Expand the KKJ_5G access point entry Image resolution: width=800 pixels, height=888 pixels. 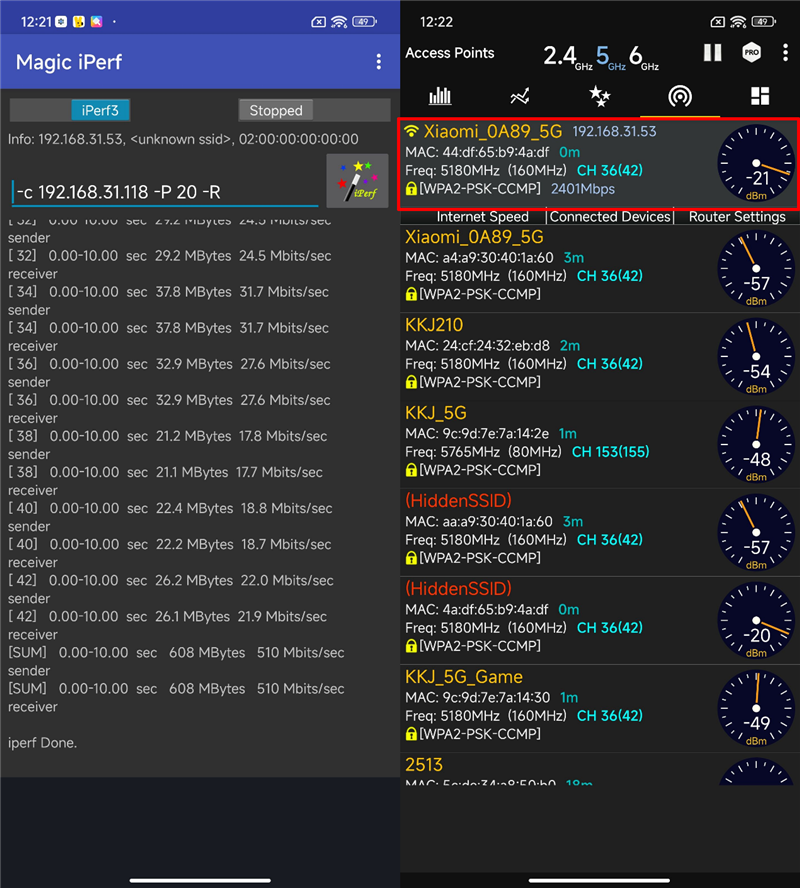tap(600, 445)
